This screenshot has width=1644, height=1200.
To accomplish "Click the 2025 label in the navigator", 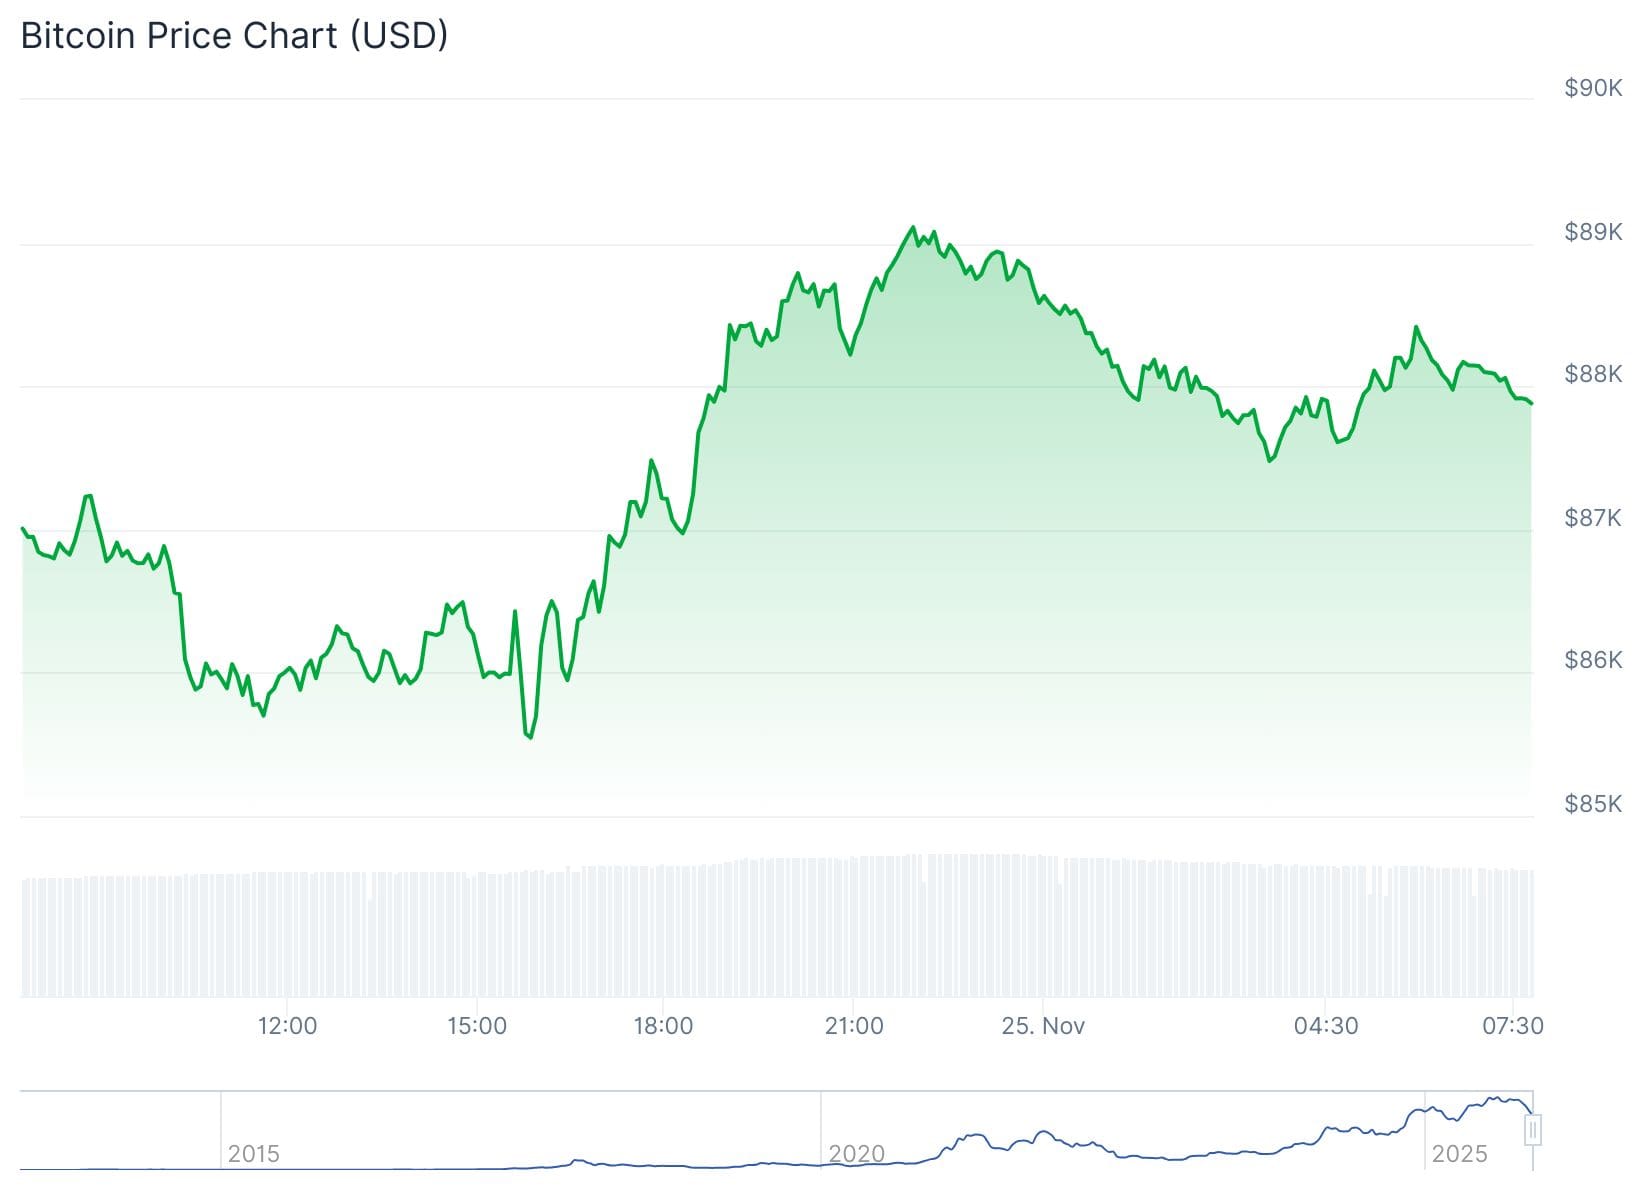I will pyautogui.click(x=1459, y=1154).
